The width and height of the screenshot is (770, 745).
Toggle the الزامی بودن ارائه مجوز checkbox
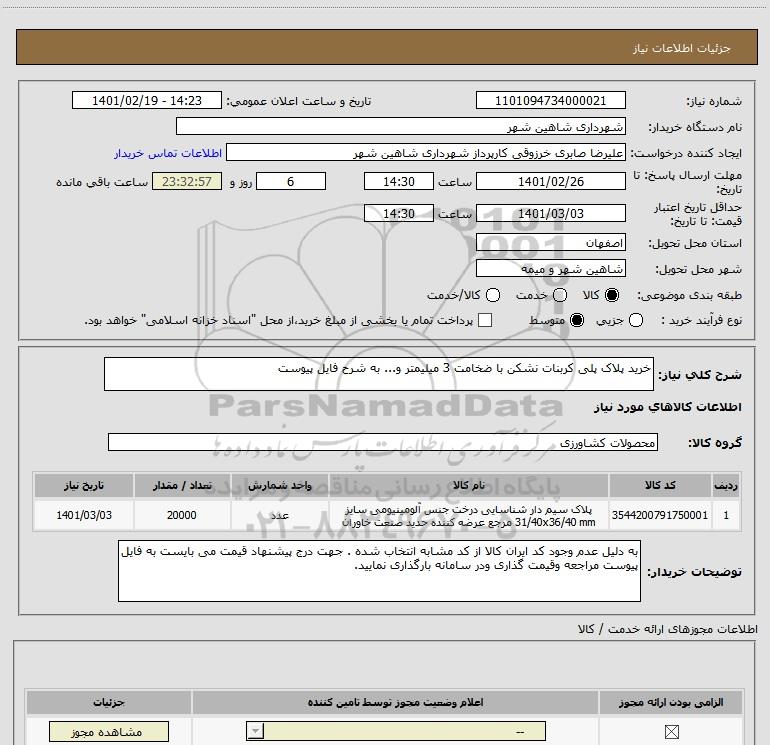pos(671,732)
